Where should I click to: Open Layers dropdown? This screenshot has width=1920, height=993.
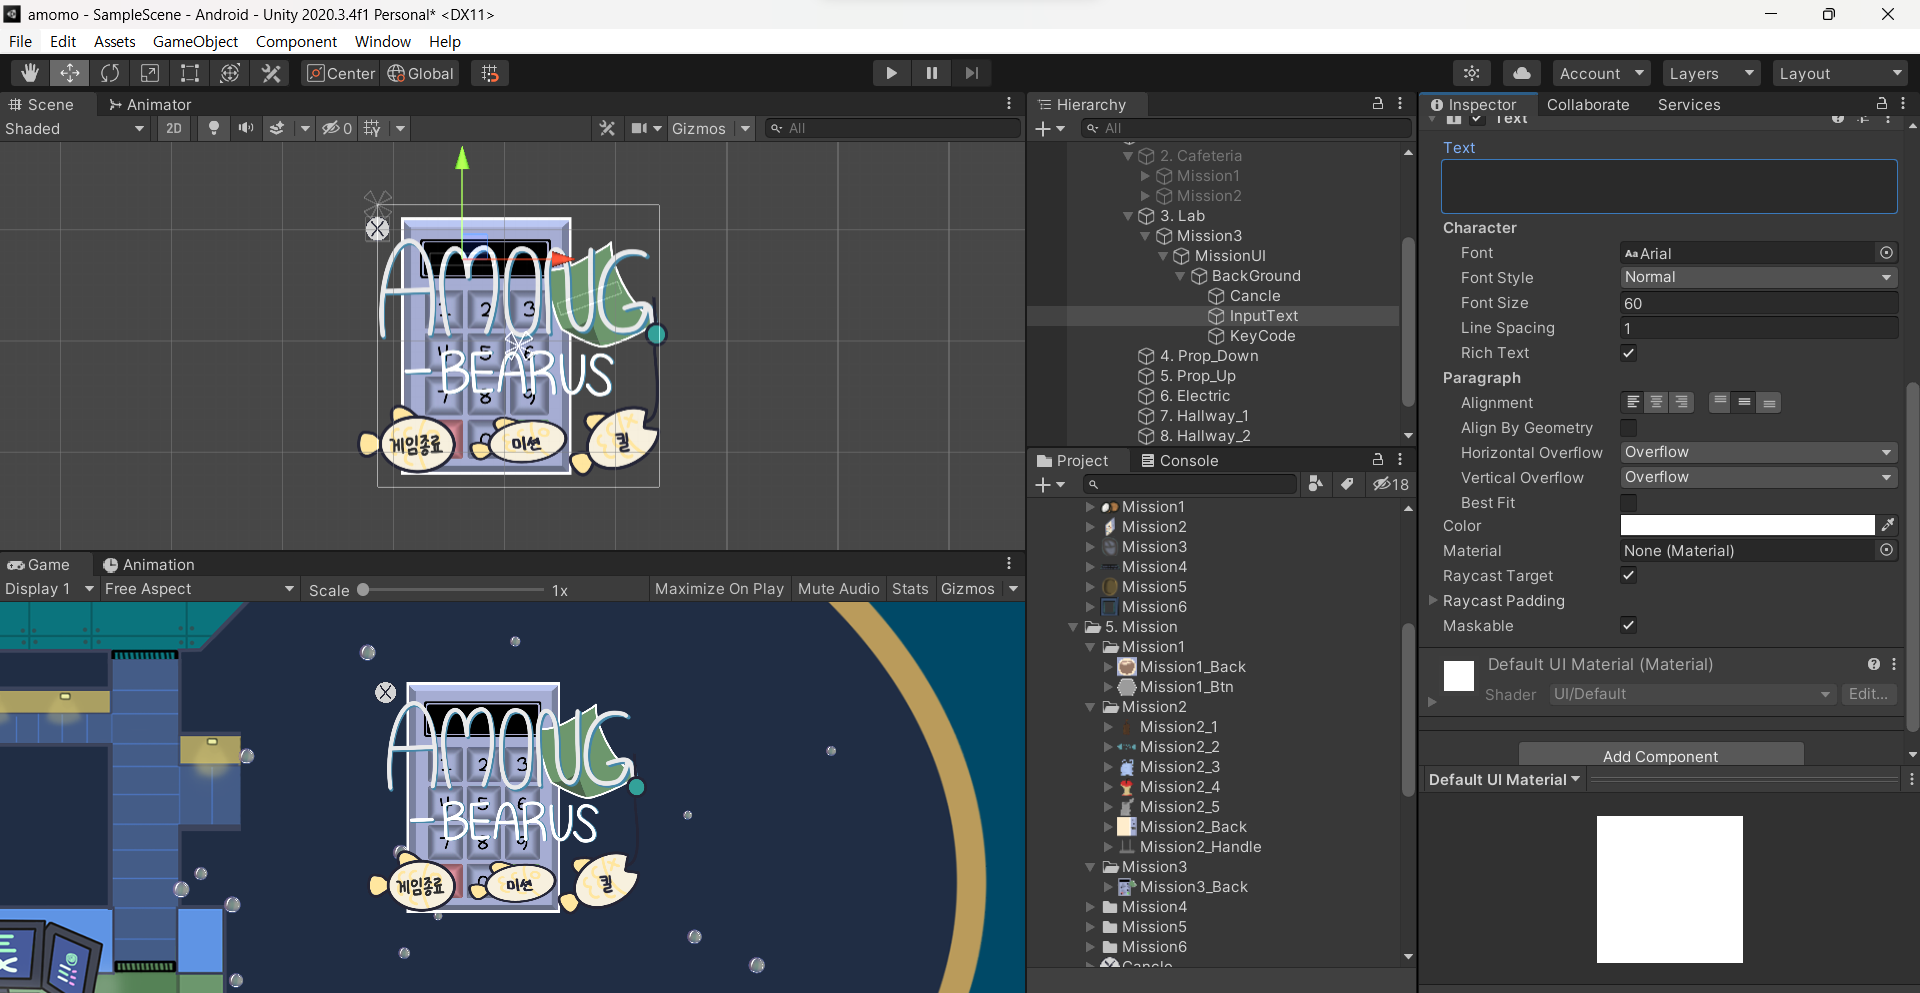click(1711, 73)
